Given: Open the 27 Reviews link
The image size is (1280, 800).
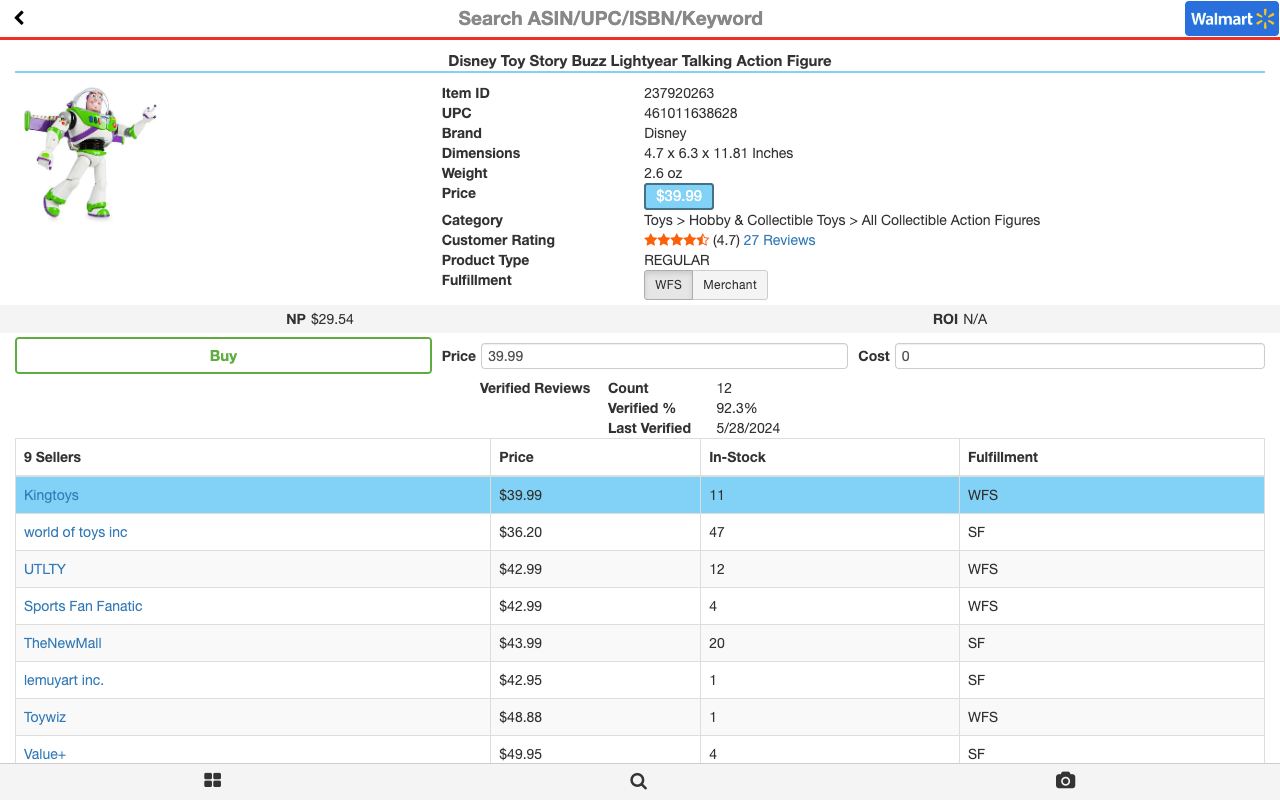Looking at the screenshot, I should 779,240.
